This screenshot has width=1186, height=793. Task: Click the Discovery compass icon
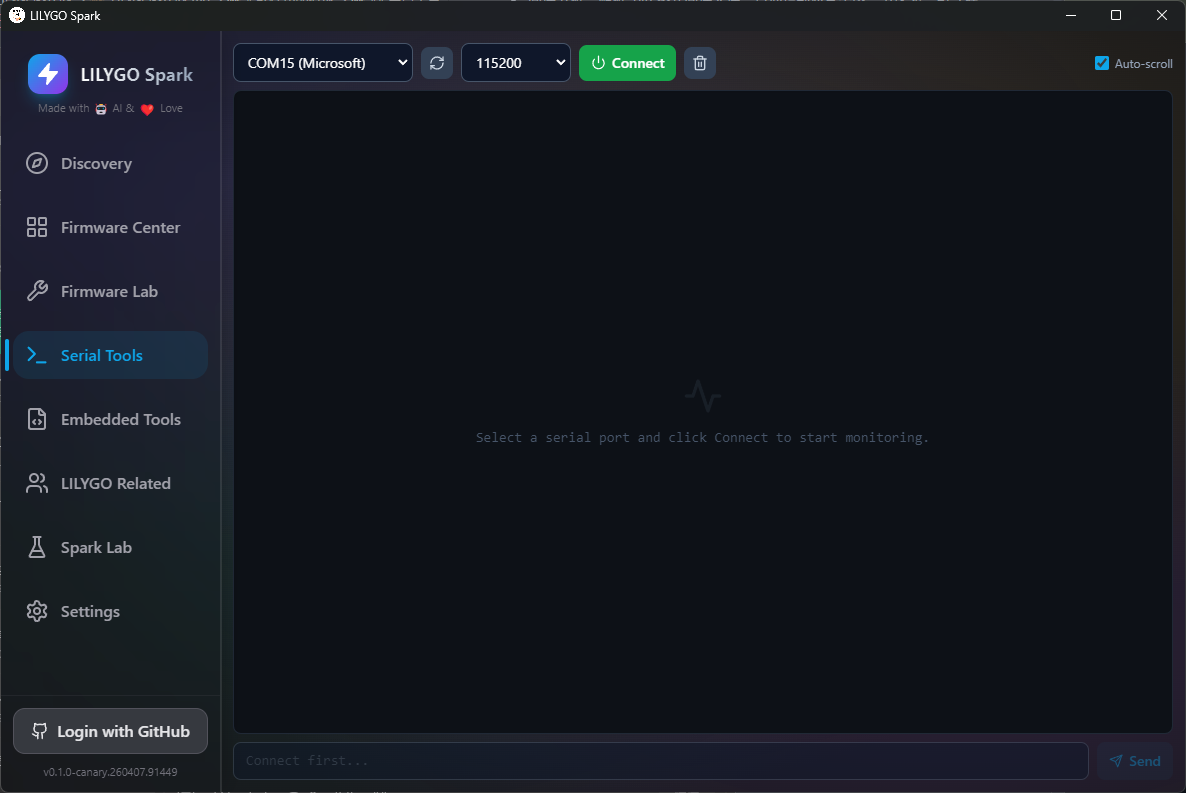[x=37, y=164]
